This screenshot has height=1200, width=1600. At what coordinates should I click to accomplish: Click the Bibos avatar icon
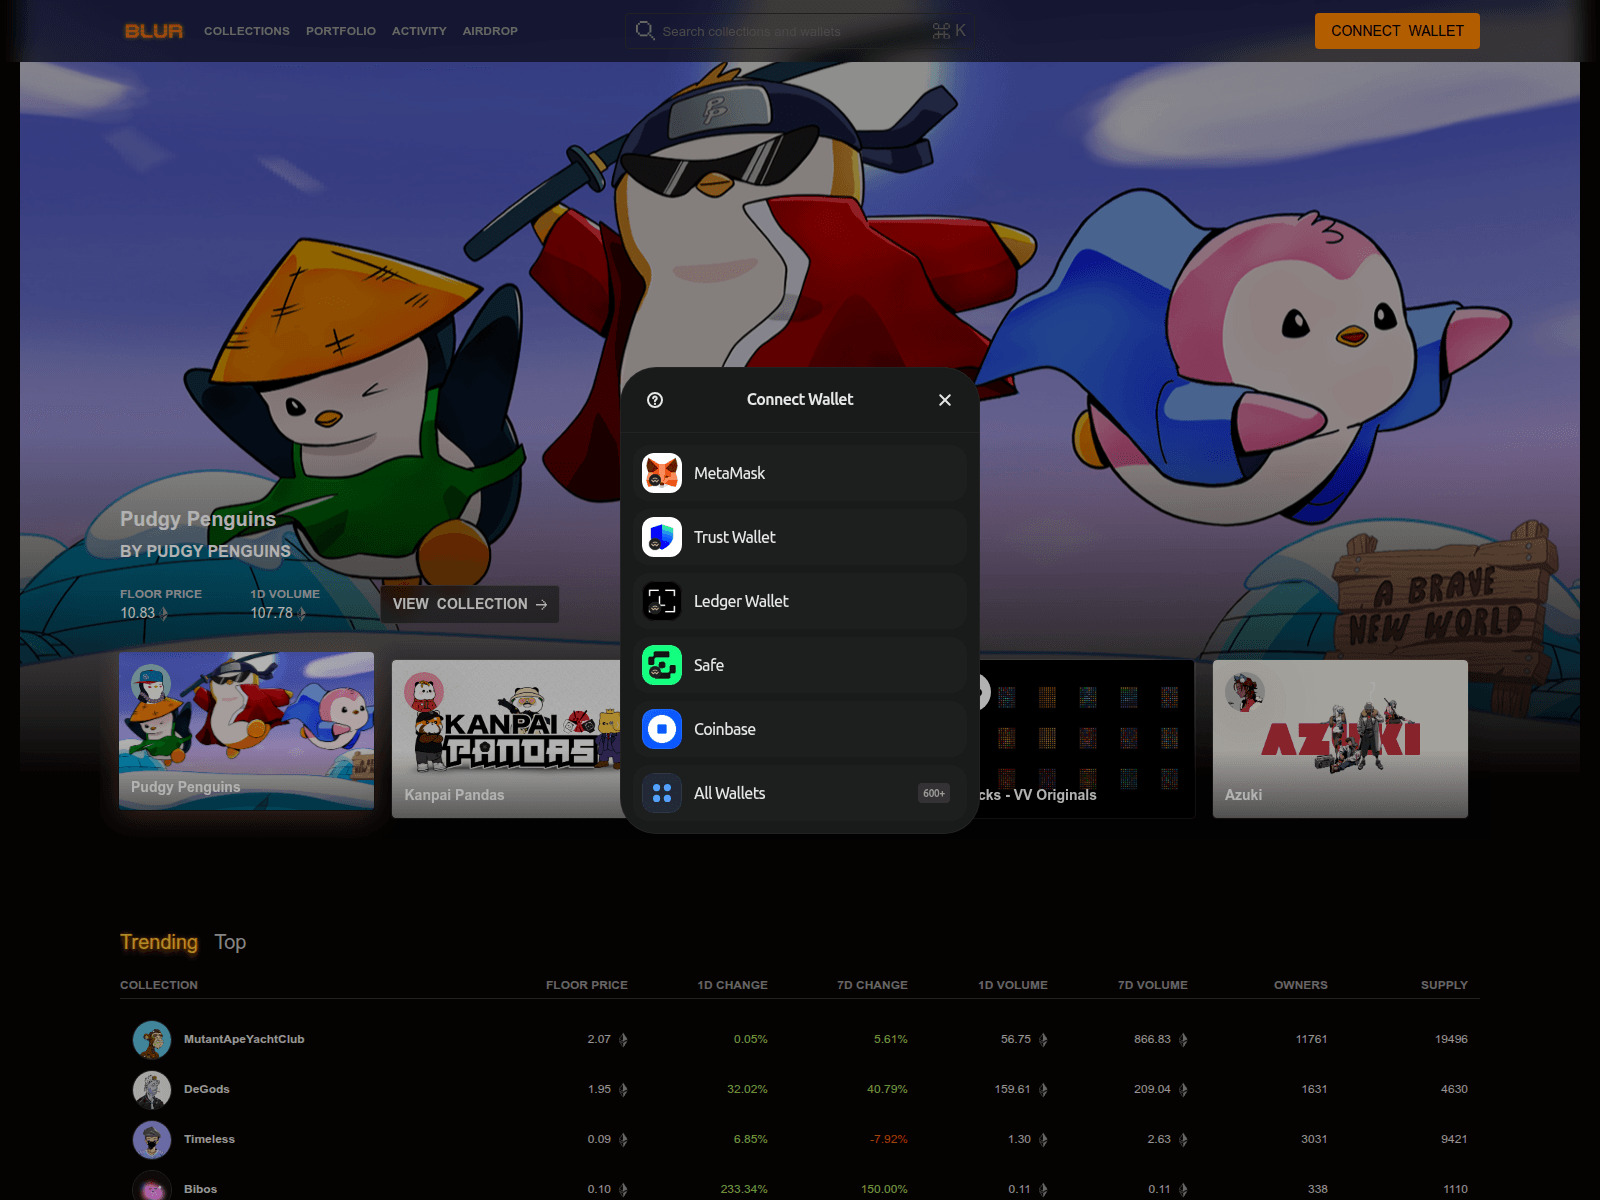point(152,1188)
